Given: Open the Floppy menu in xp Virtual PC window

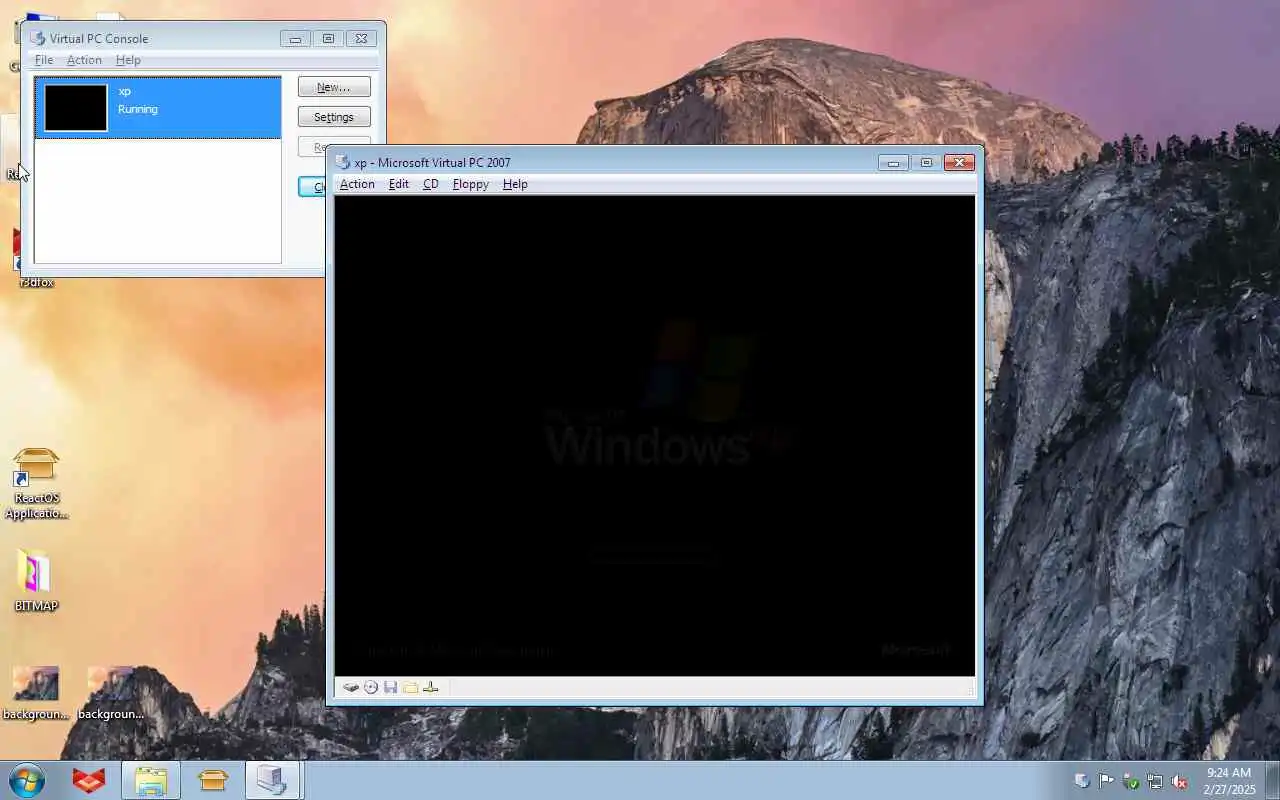Looking at the screenshot, I should pos(471,184).
